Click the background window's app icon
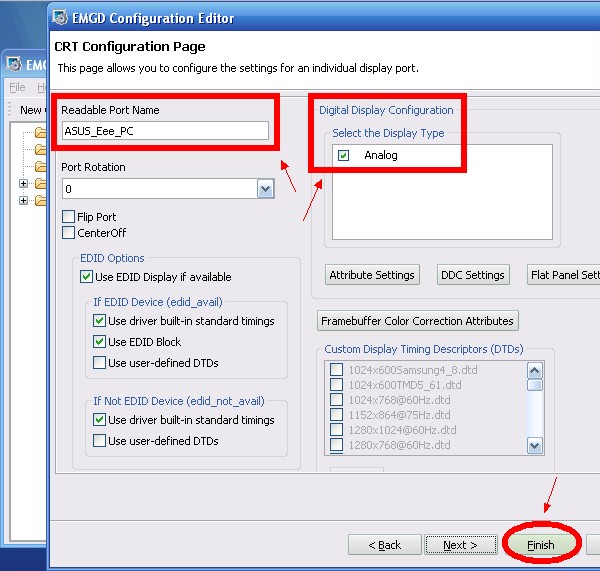The image size is (600, 571). [x=14, y=65]
